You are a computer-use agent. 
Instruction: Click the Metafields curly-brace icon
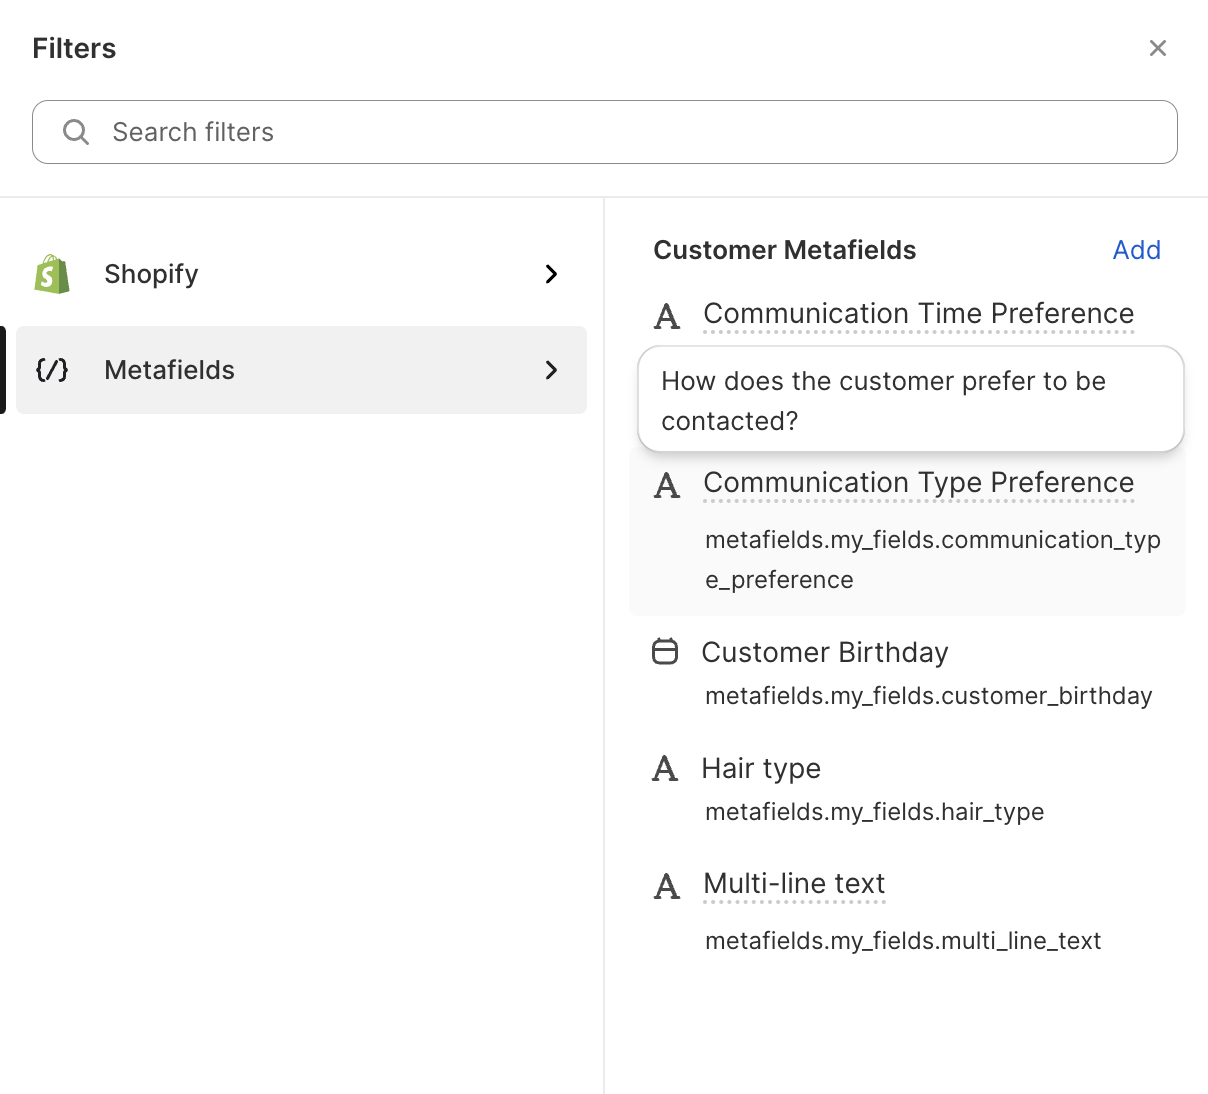pyautogui.click(x=52, y=370)
